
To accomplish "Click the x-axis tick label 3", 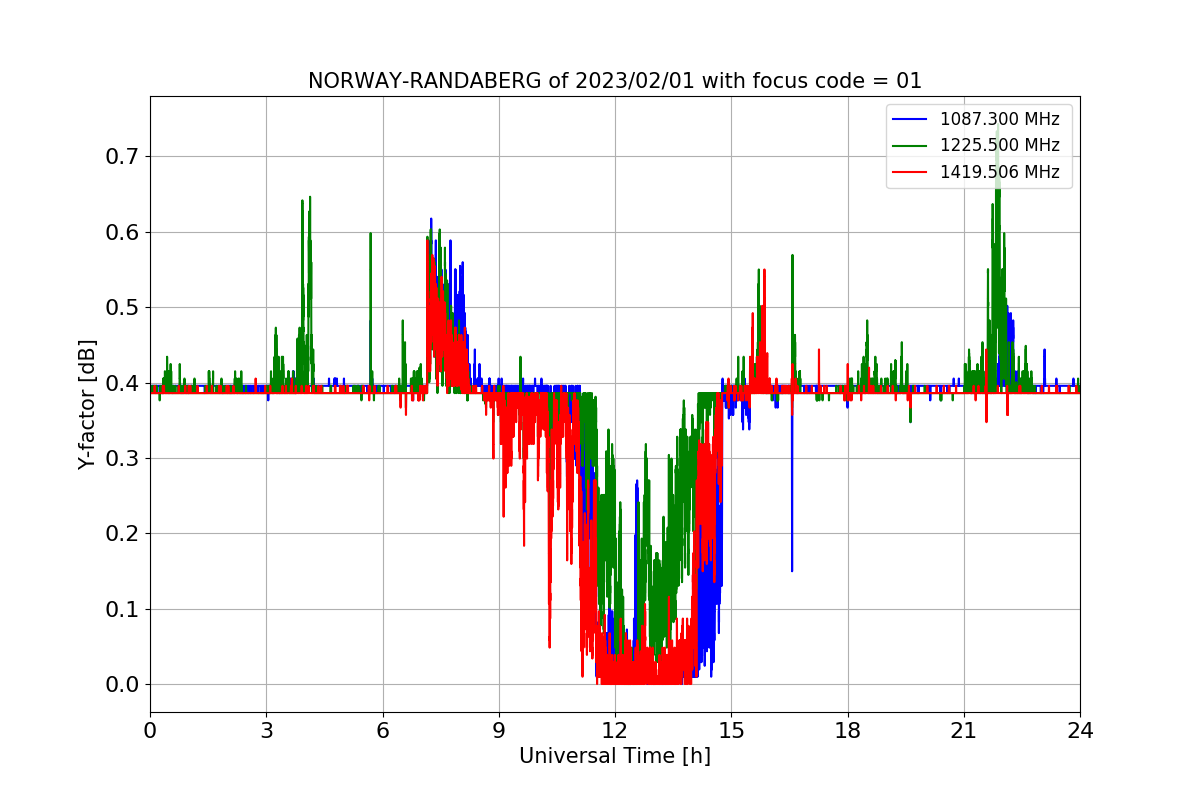I will click(x=266, y=731).
